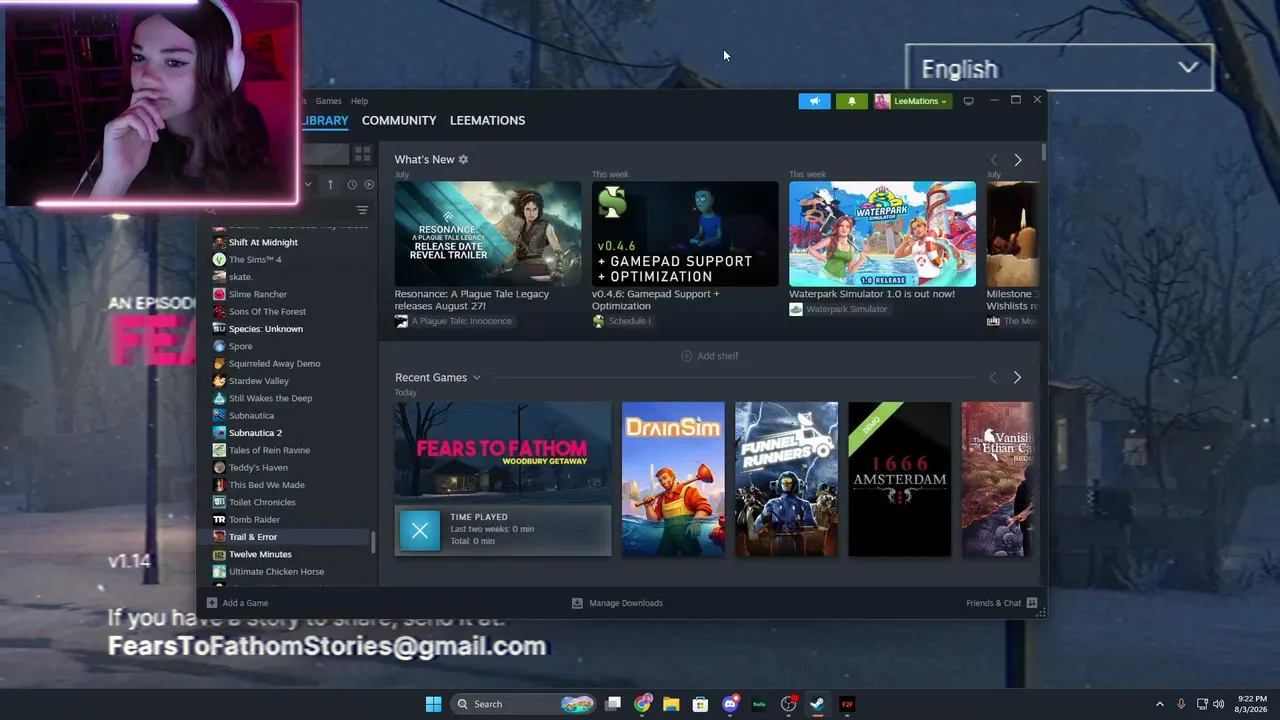This screenshot has height=720, width=1280.
Task: Open Waterpark Simulator 1.0 news thumbnail
Action: pos(882,234)
